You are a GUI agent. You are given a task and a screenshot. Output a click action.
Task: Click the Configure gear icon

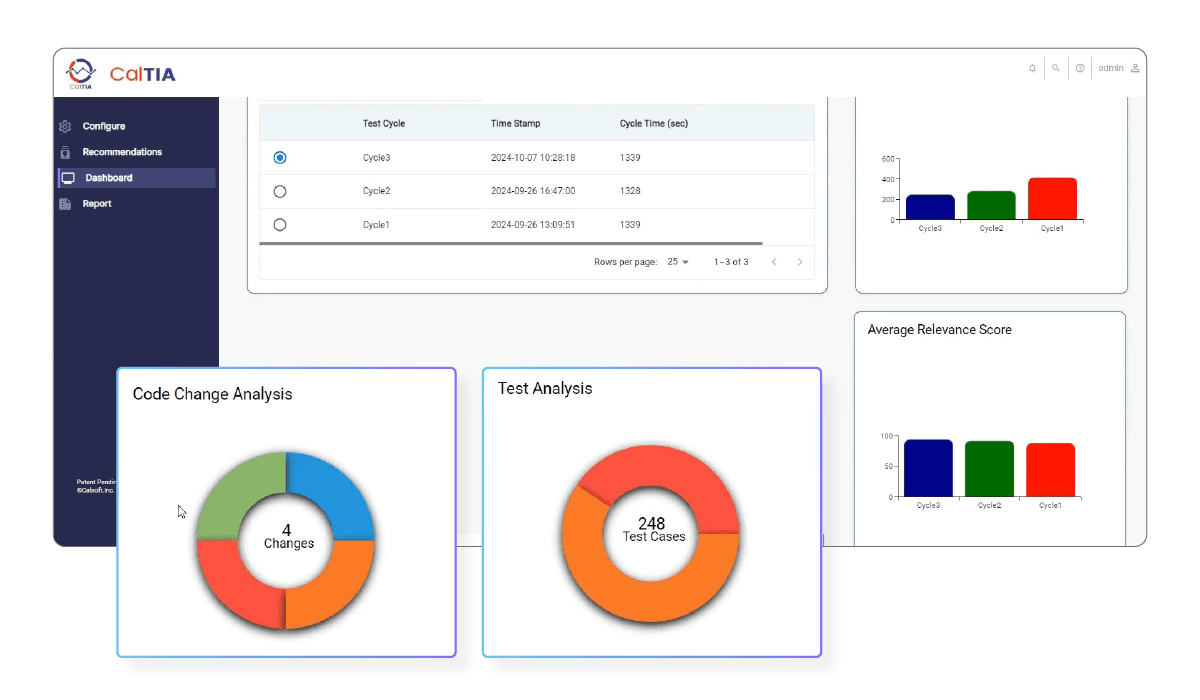click(x=65, y=126)
